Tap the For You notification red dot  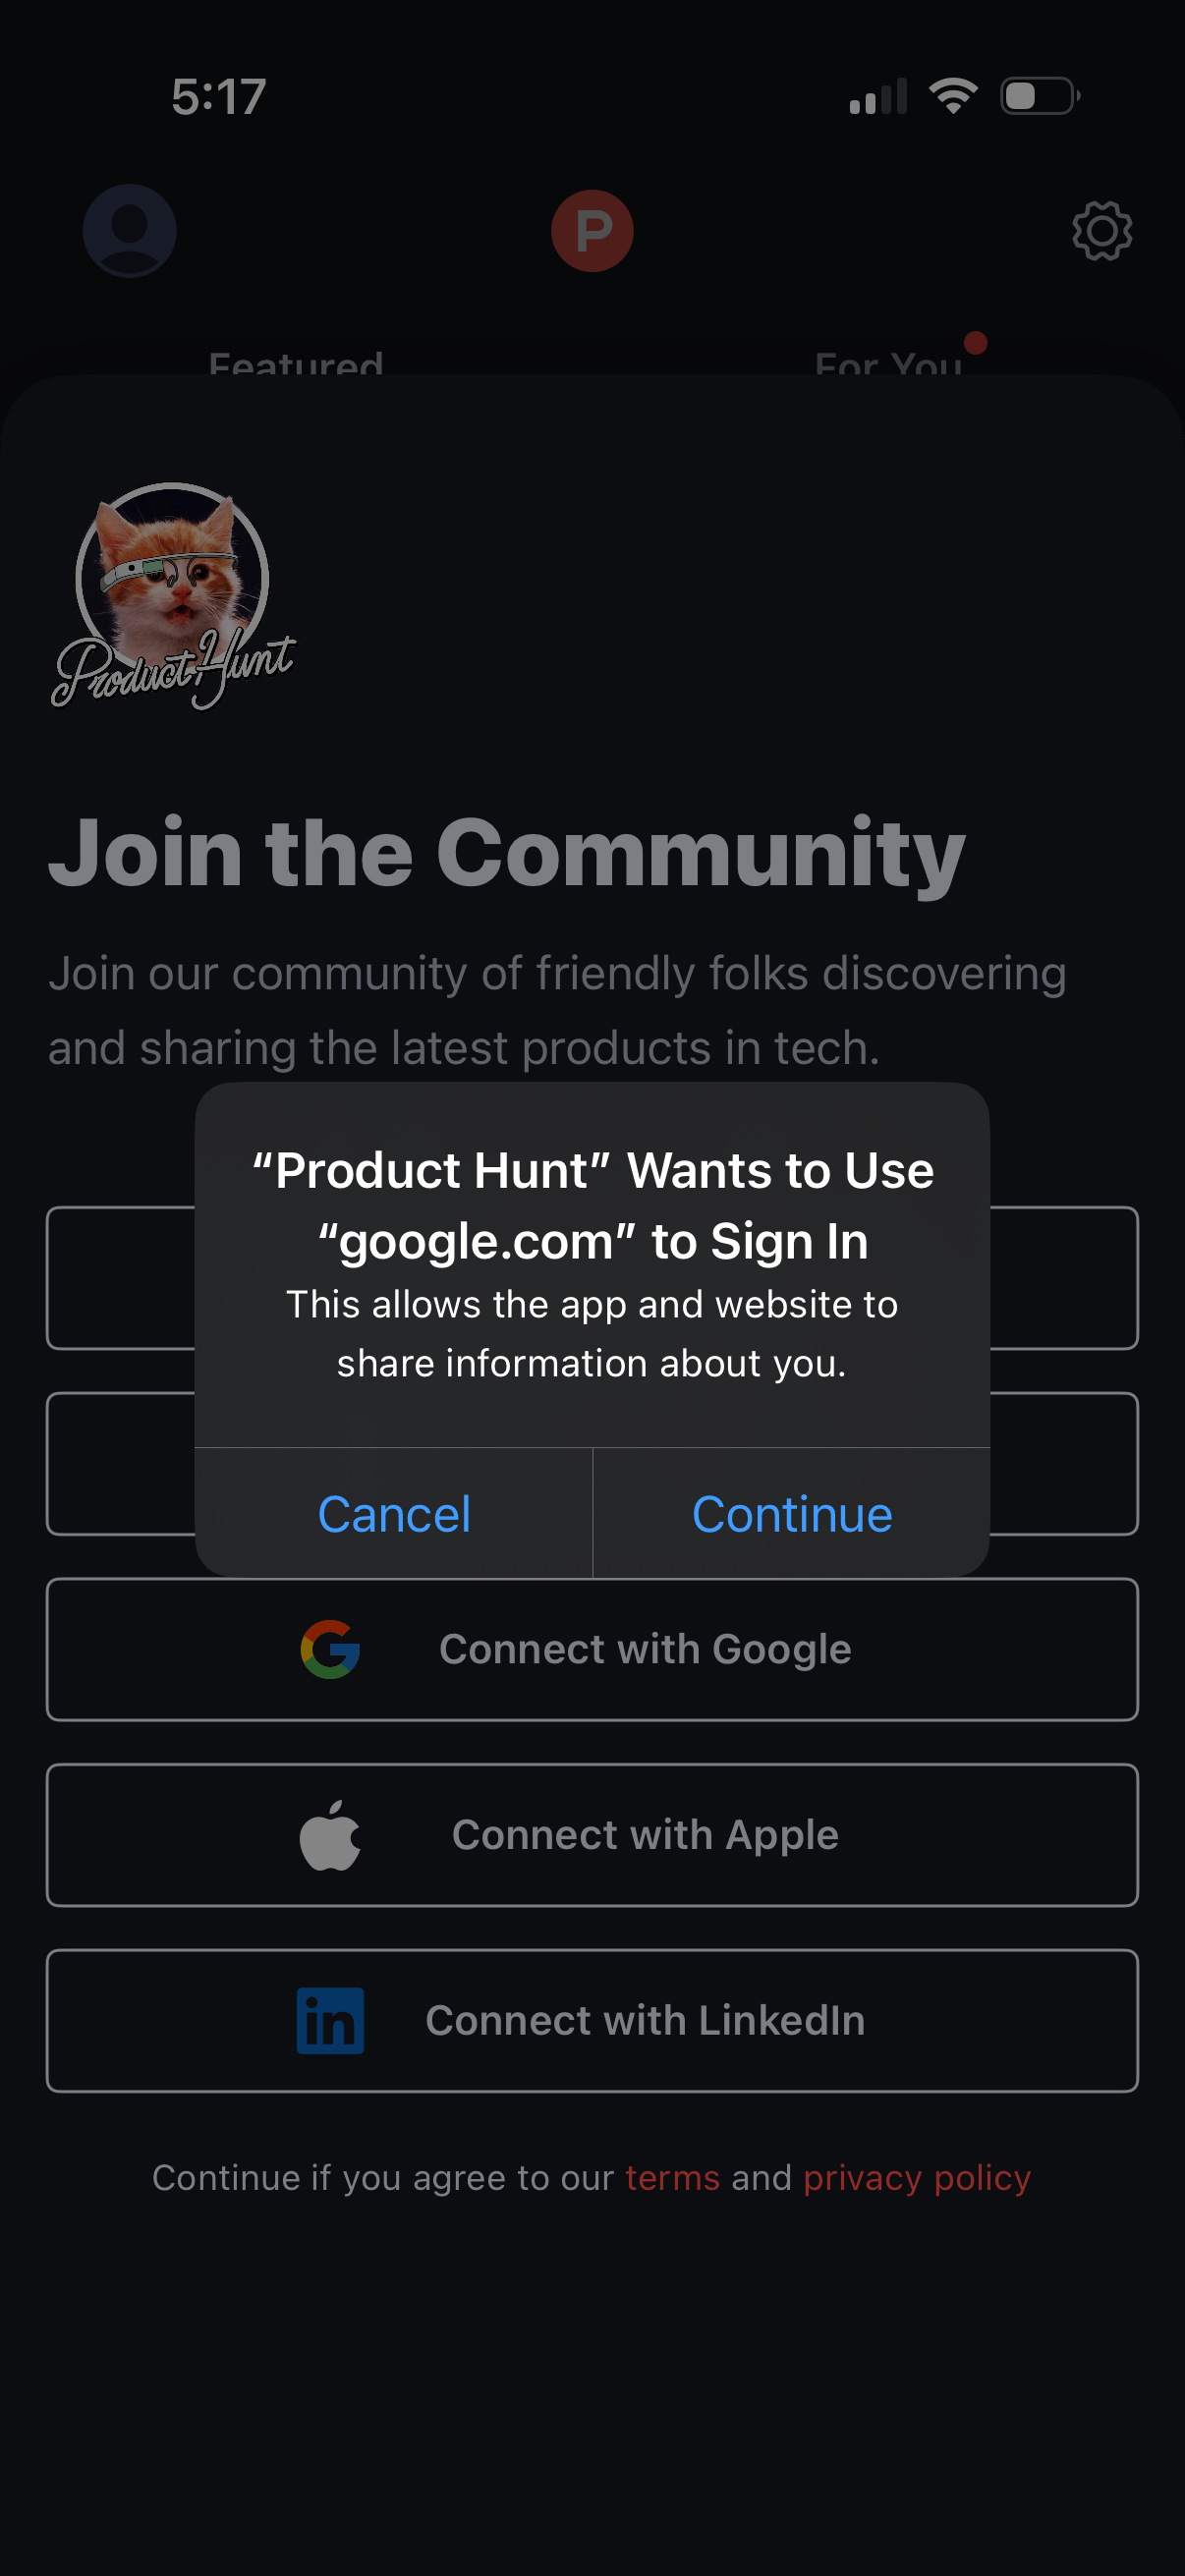coord(974,340)
